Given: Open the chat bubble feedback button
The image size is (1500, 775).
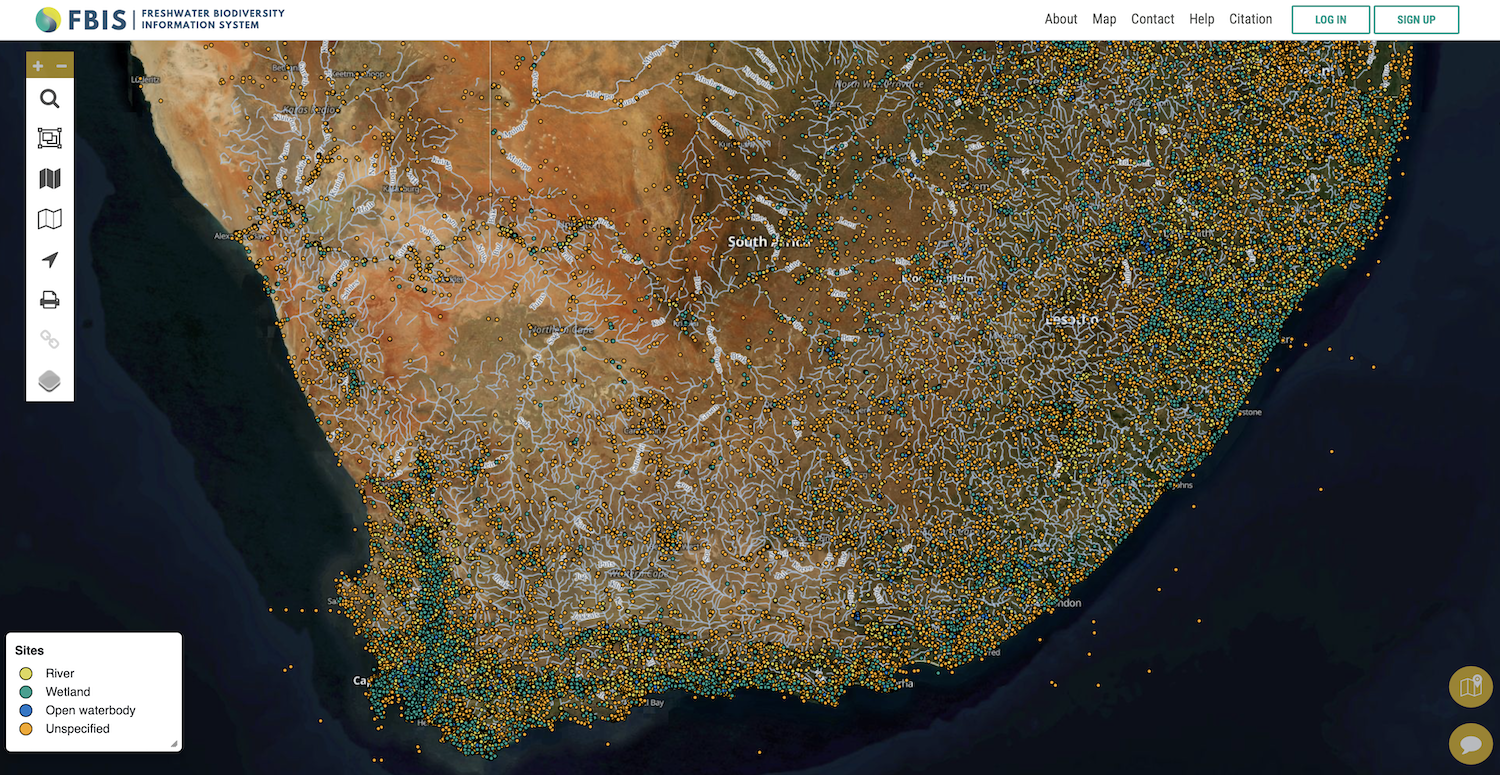Looking at the screenshot, I should pos(1470,744).
